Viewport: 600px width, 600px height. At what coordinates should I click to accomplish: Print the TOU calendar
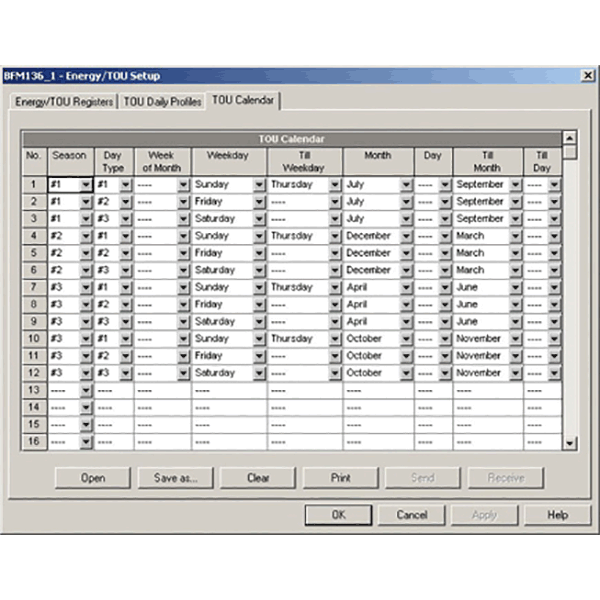point(340,478)
